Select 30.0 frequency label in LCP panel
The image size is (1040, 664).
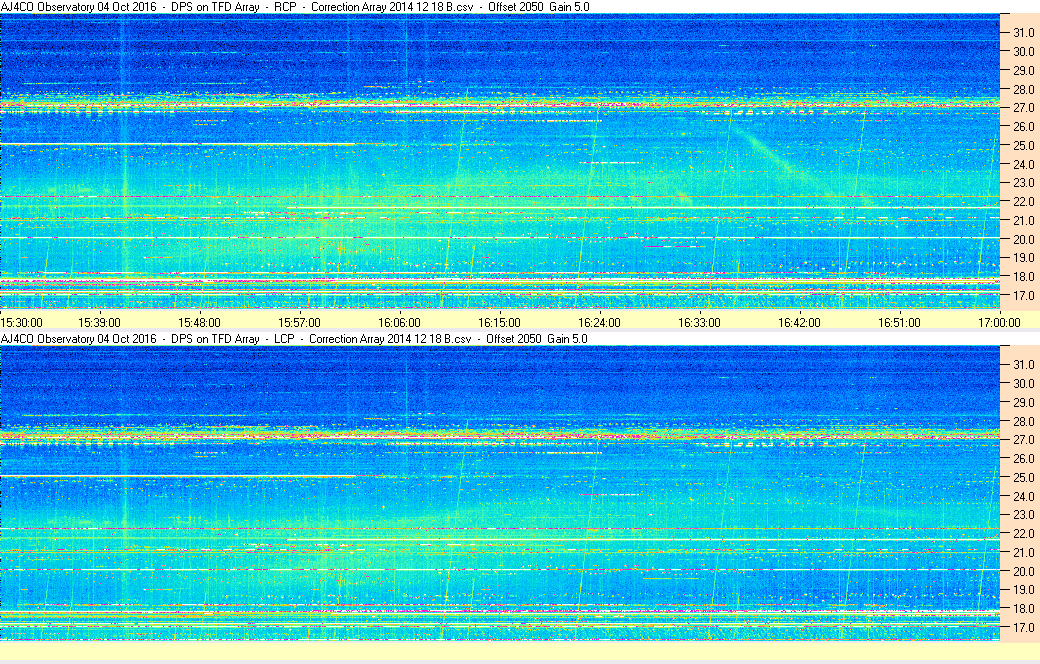[1020, 383]
